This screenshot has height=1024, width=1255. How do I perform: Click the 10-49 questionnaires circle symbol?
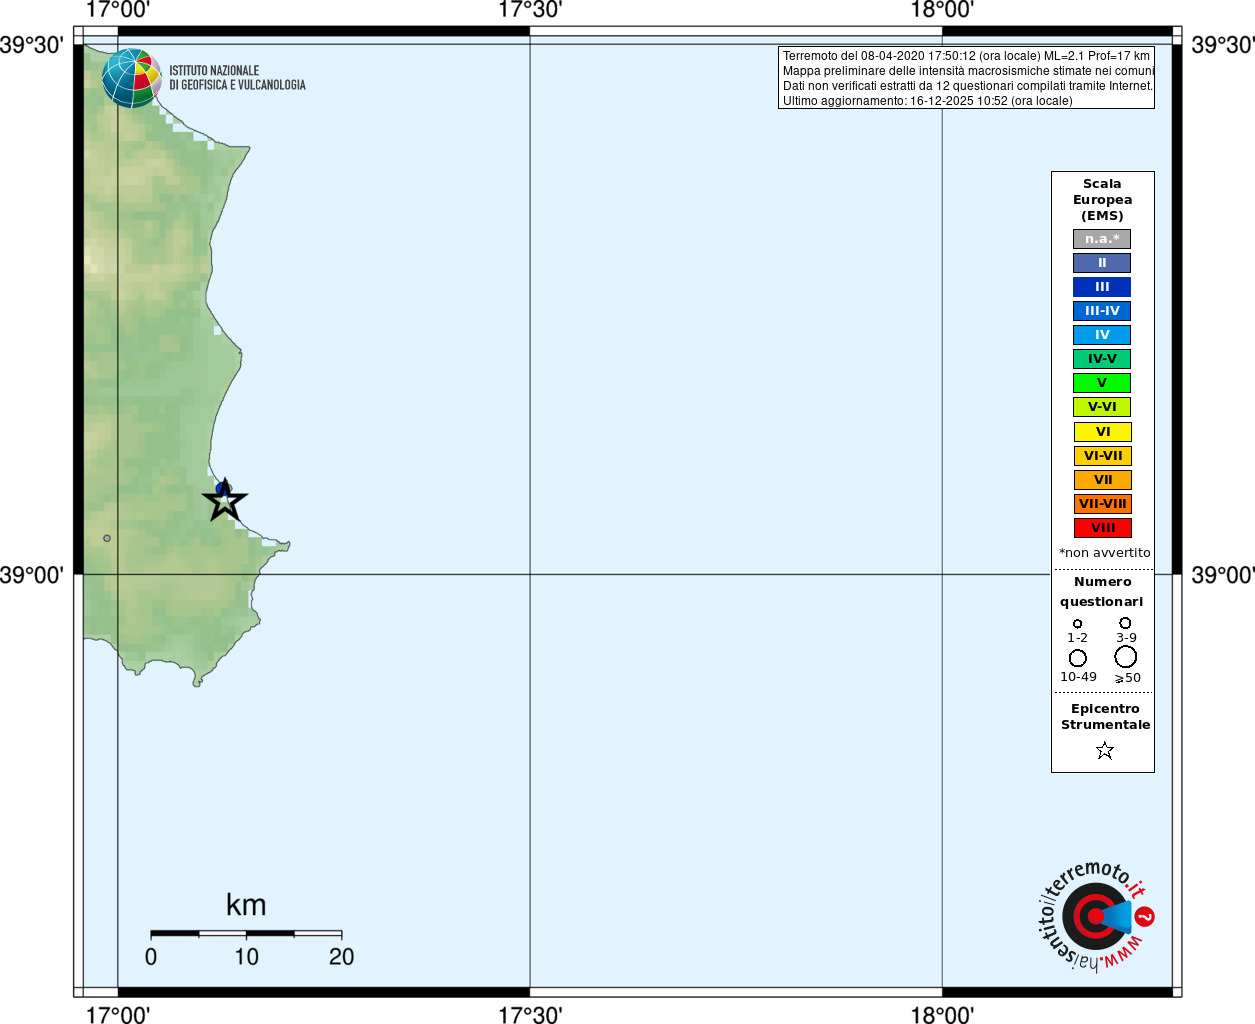[x=1077, y=658]
